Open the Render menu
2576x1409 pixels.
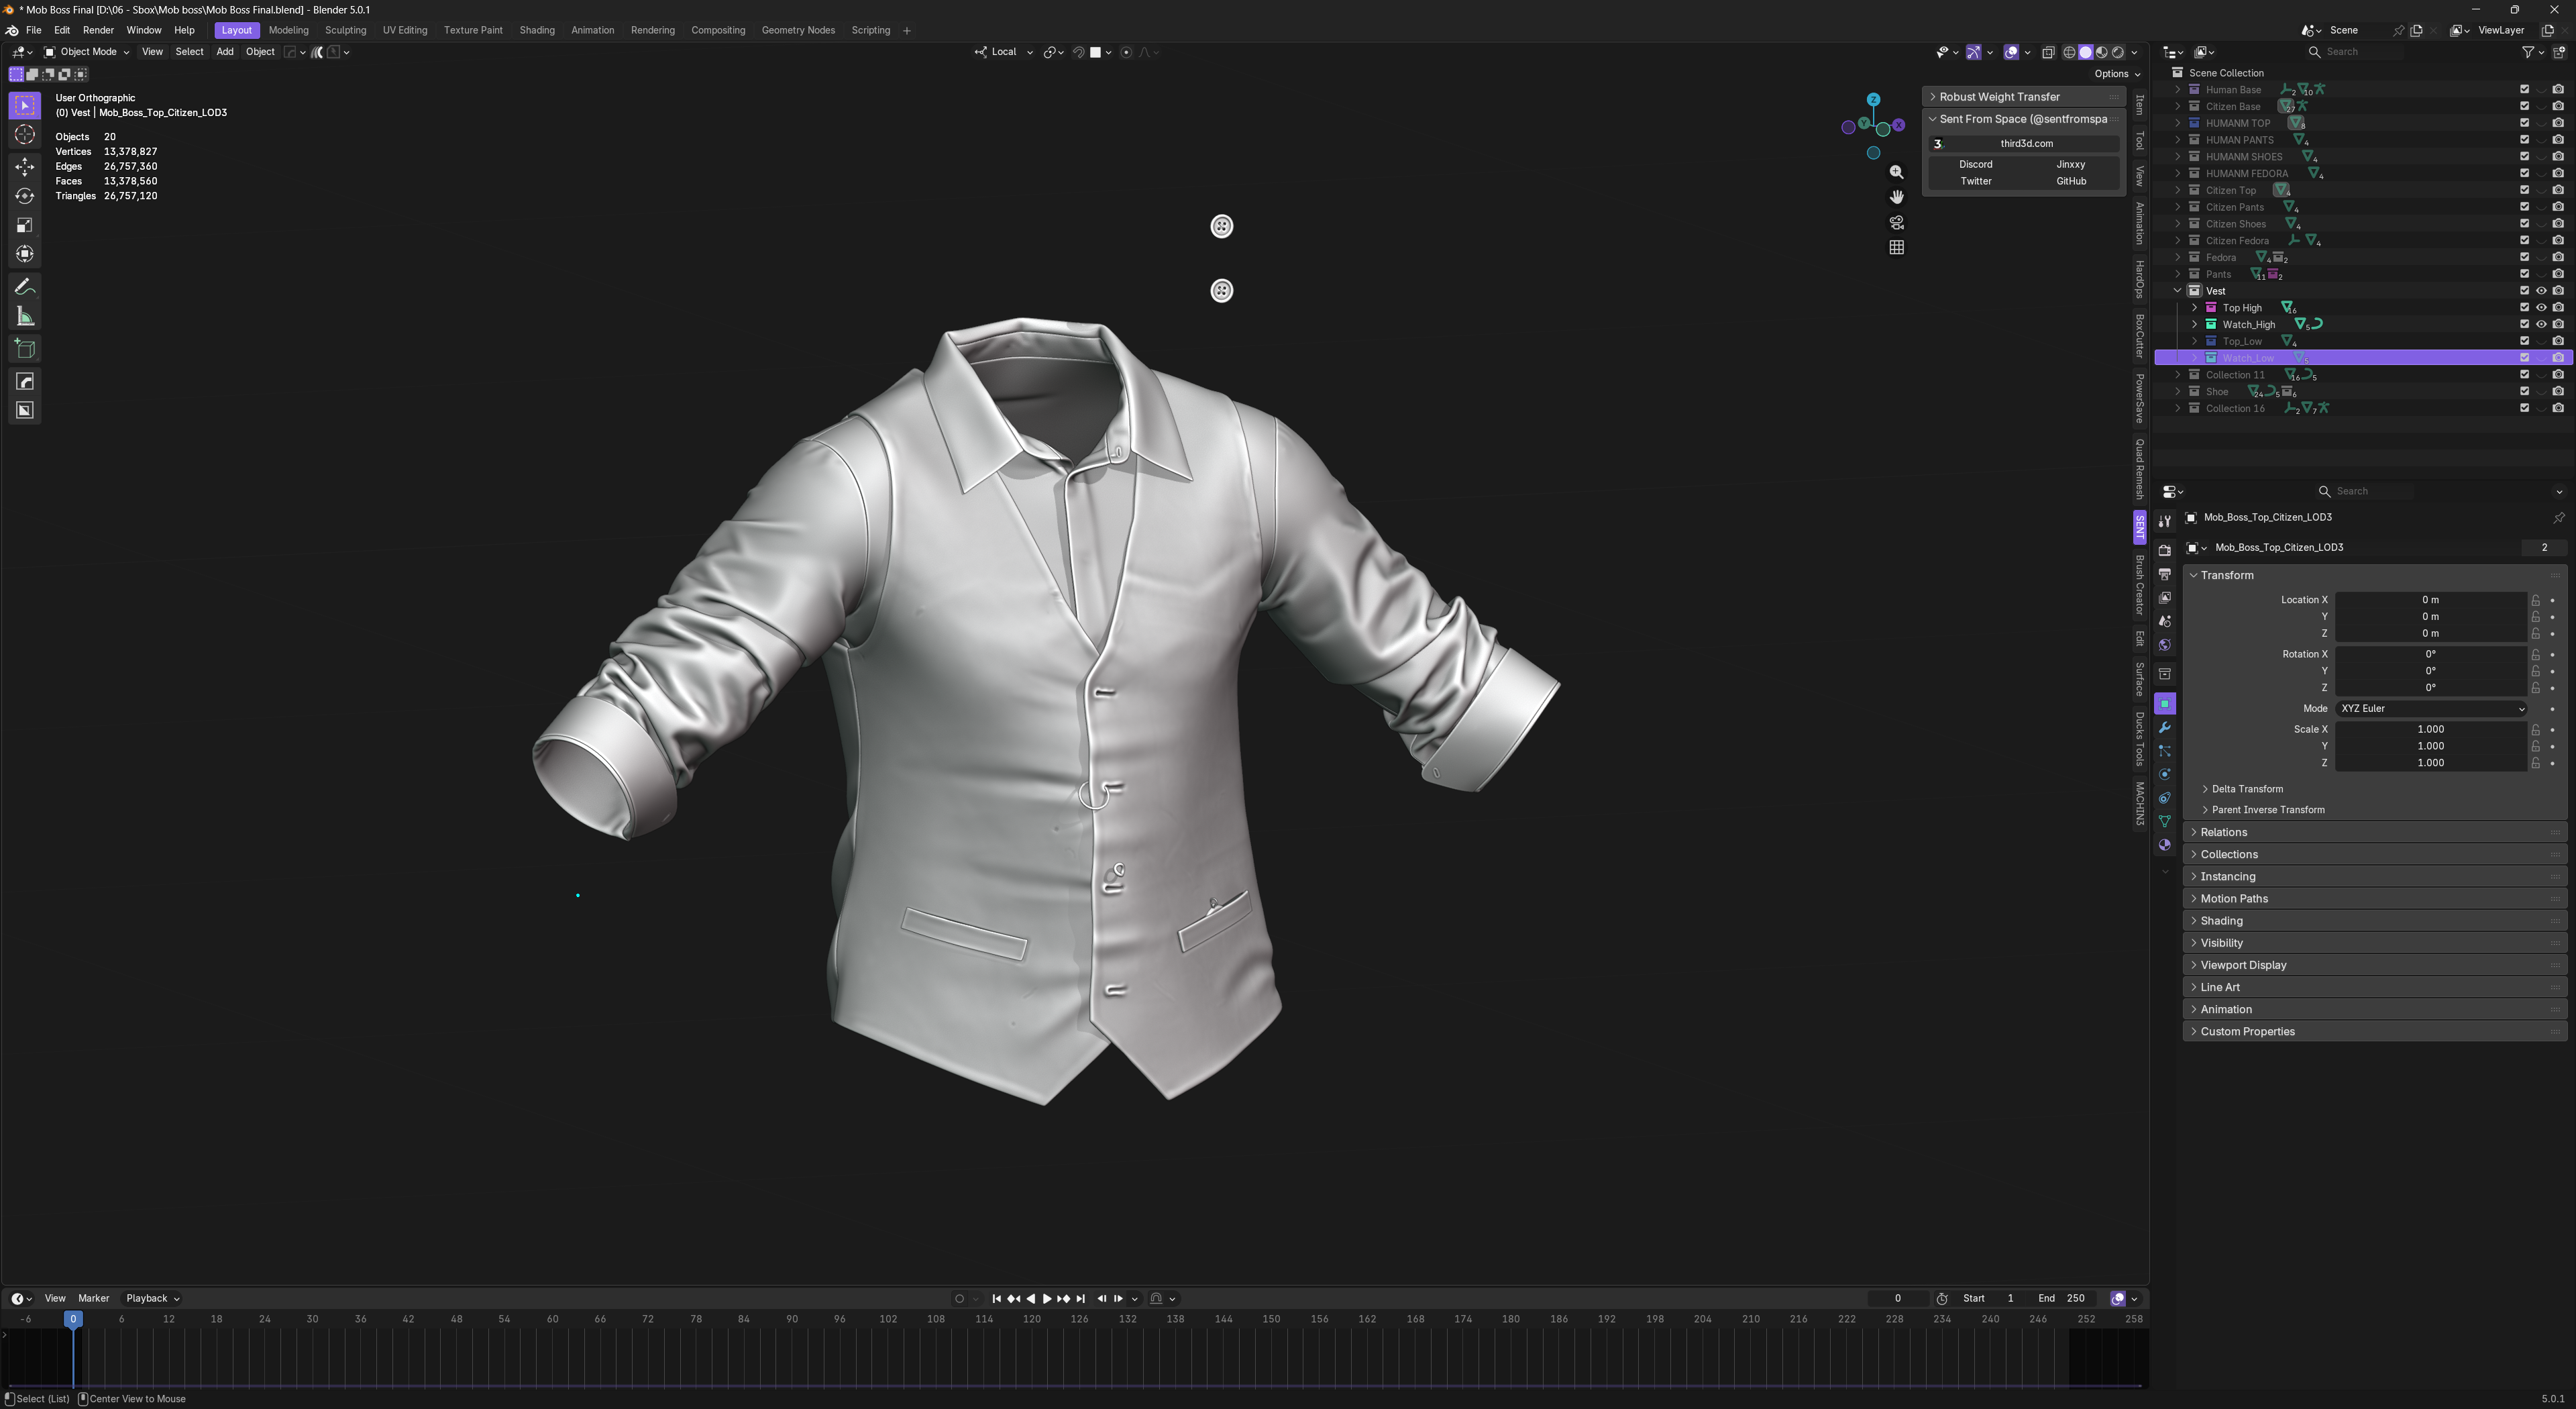tap(98, 30)
